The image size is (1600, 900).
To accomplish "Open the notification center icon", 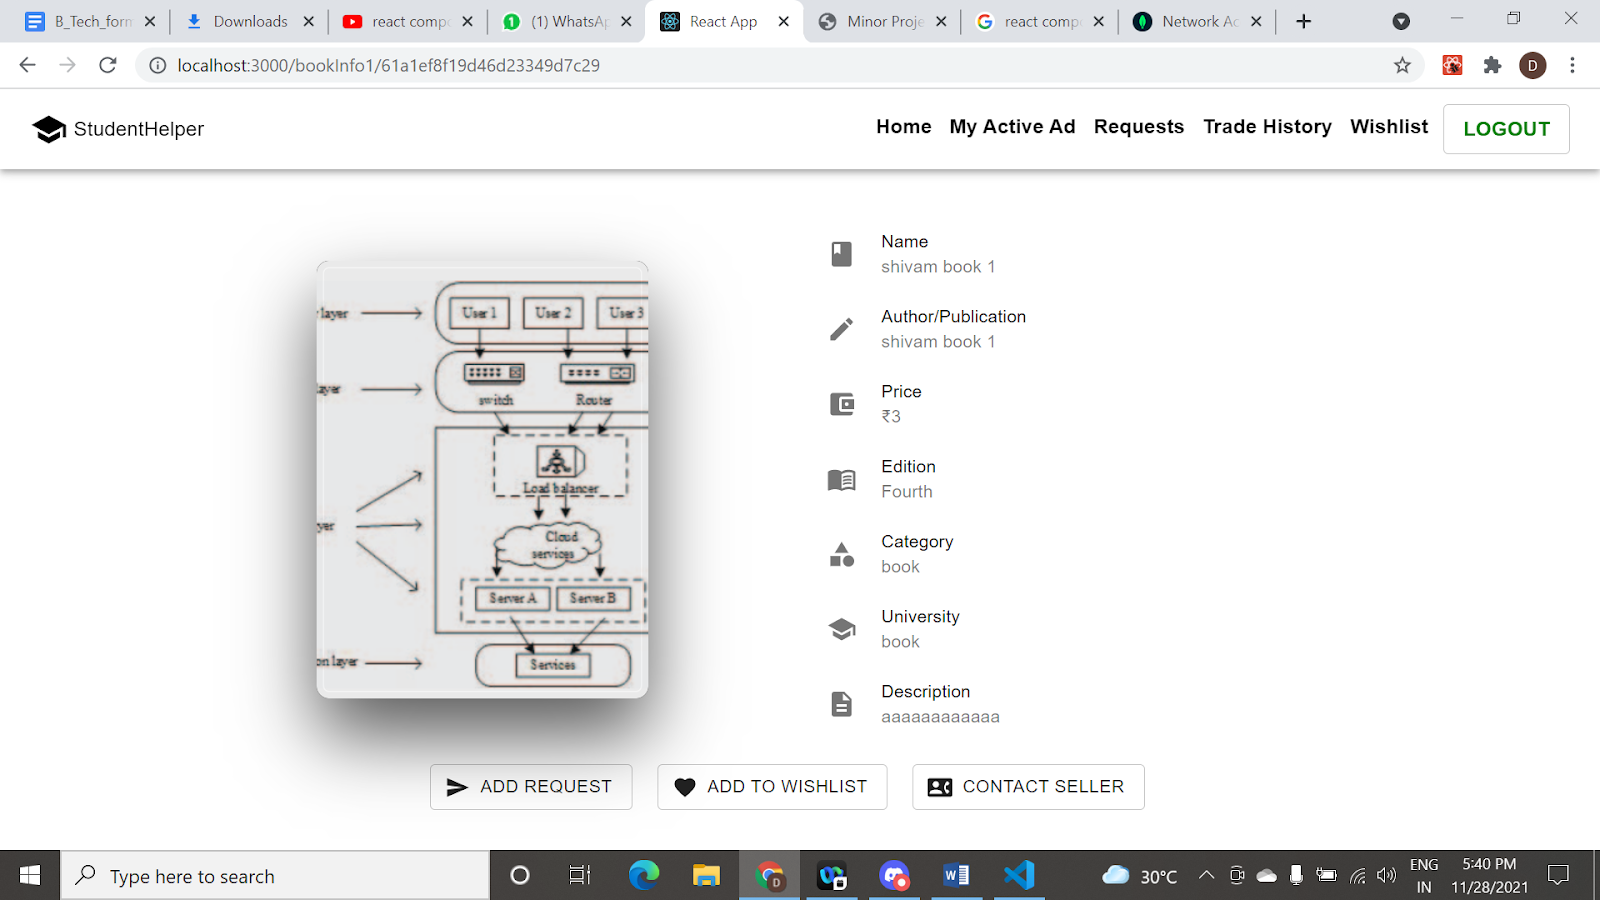I will click(x=1558, y=875).
